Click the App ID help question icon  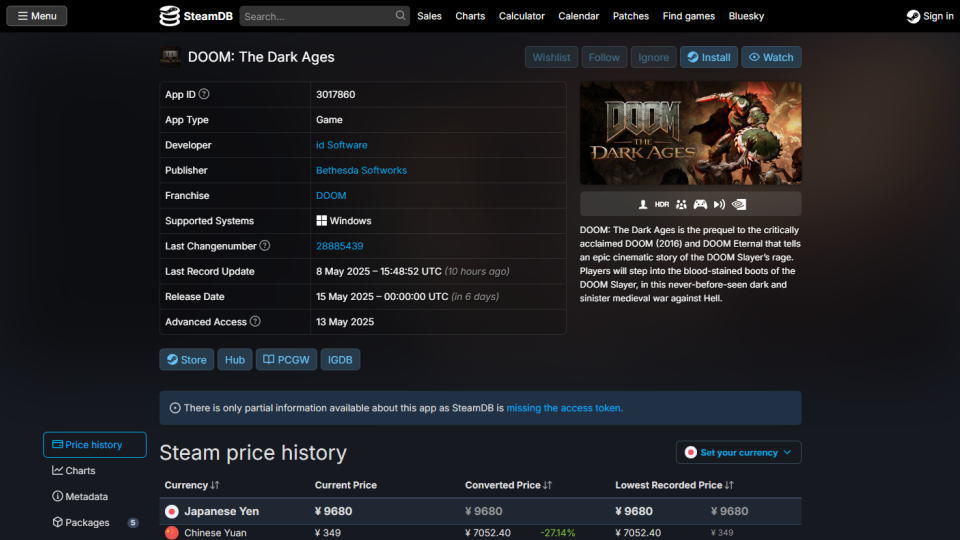[x=204, y=94]
